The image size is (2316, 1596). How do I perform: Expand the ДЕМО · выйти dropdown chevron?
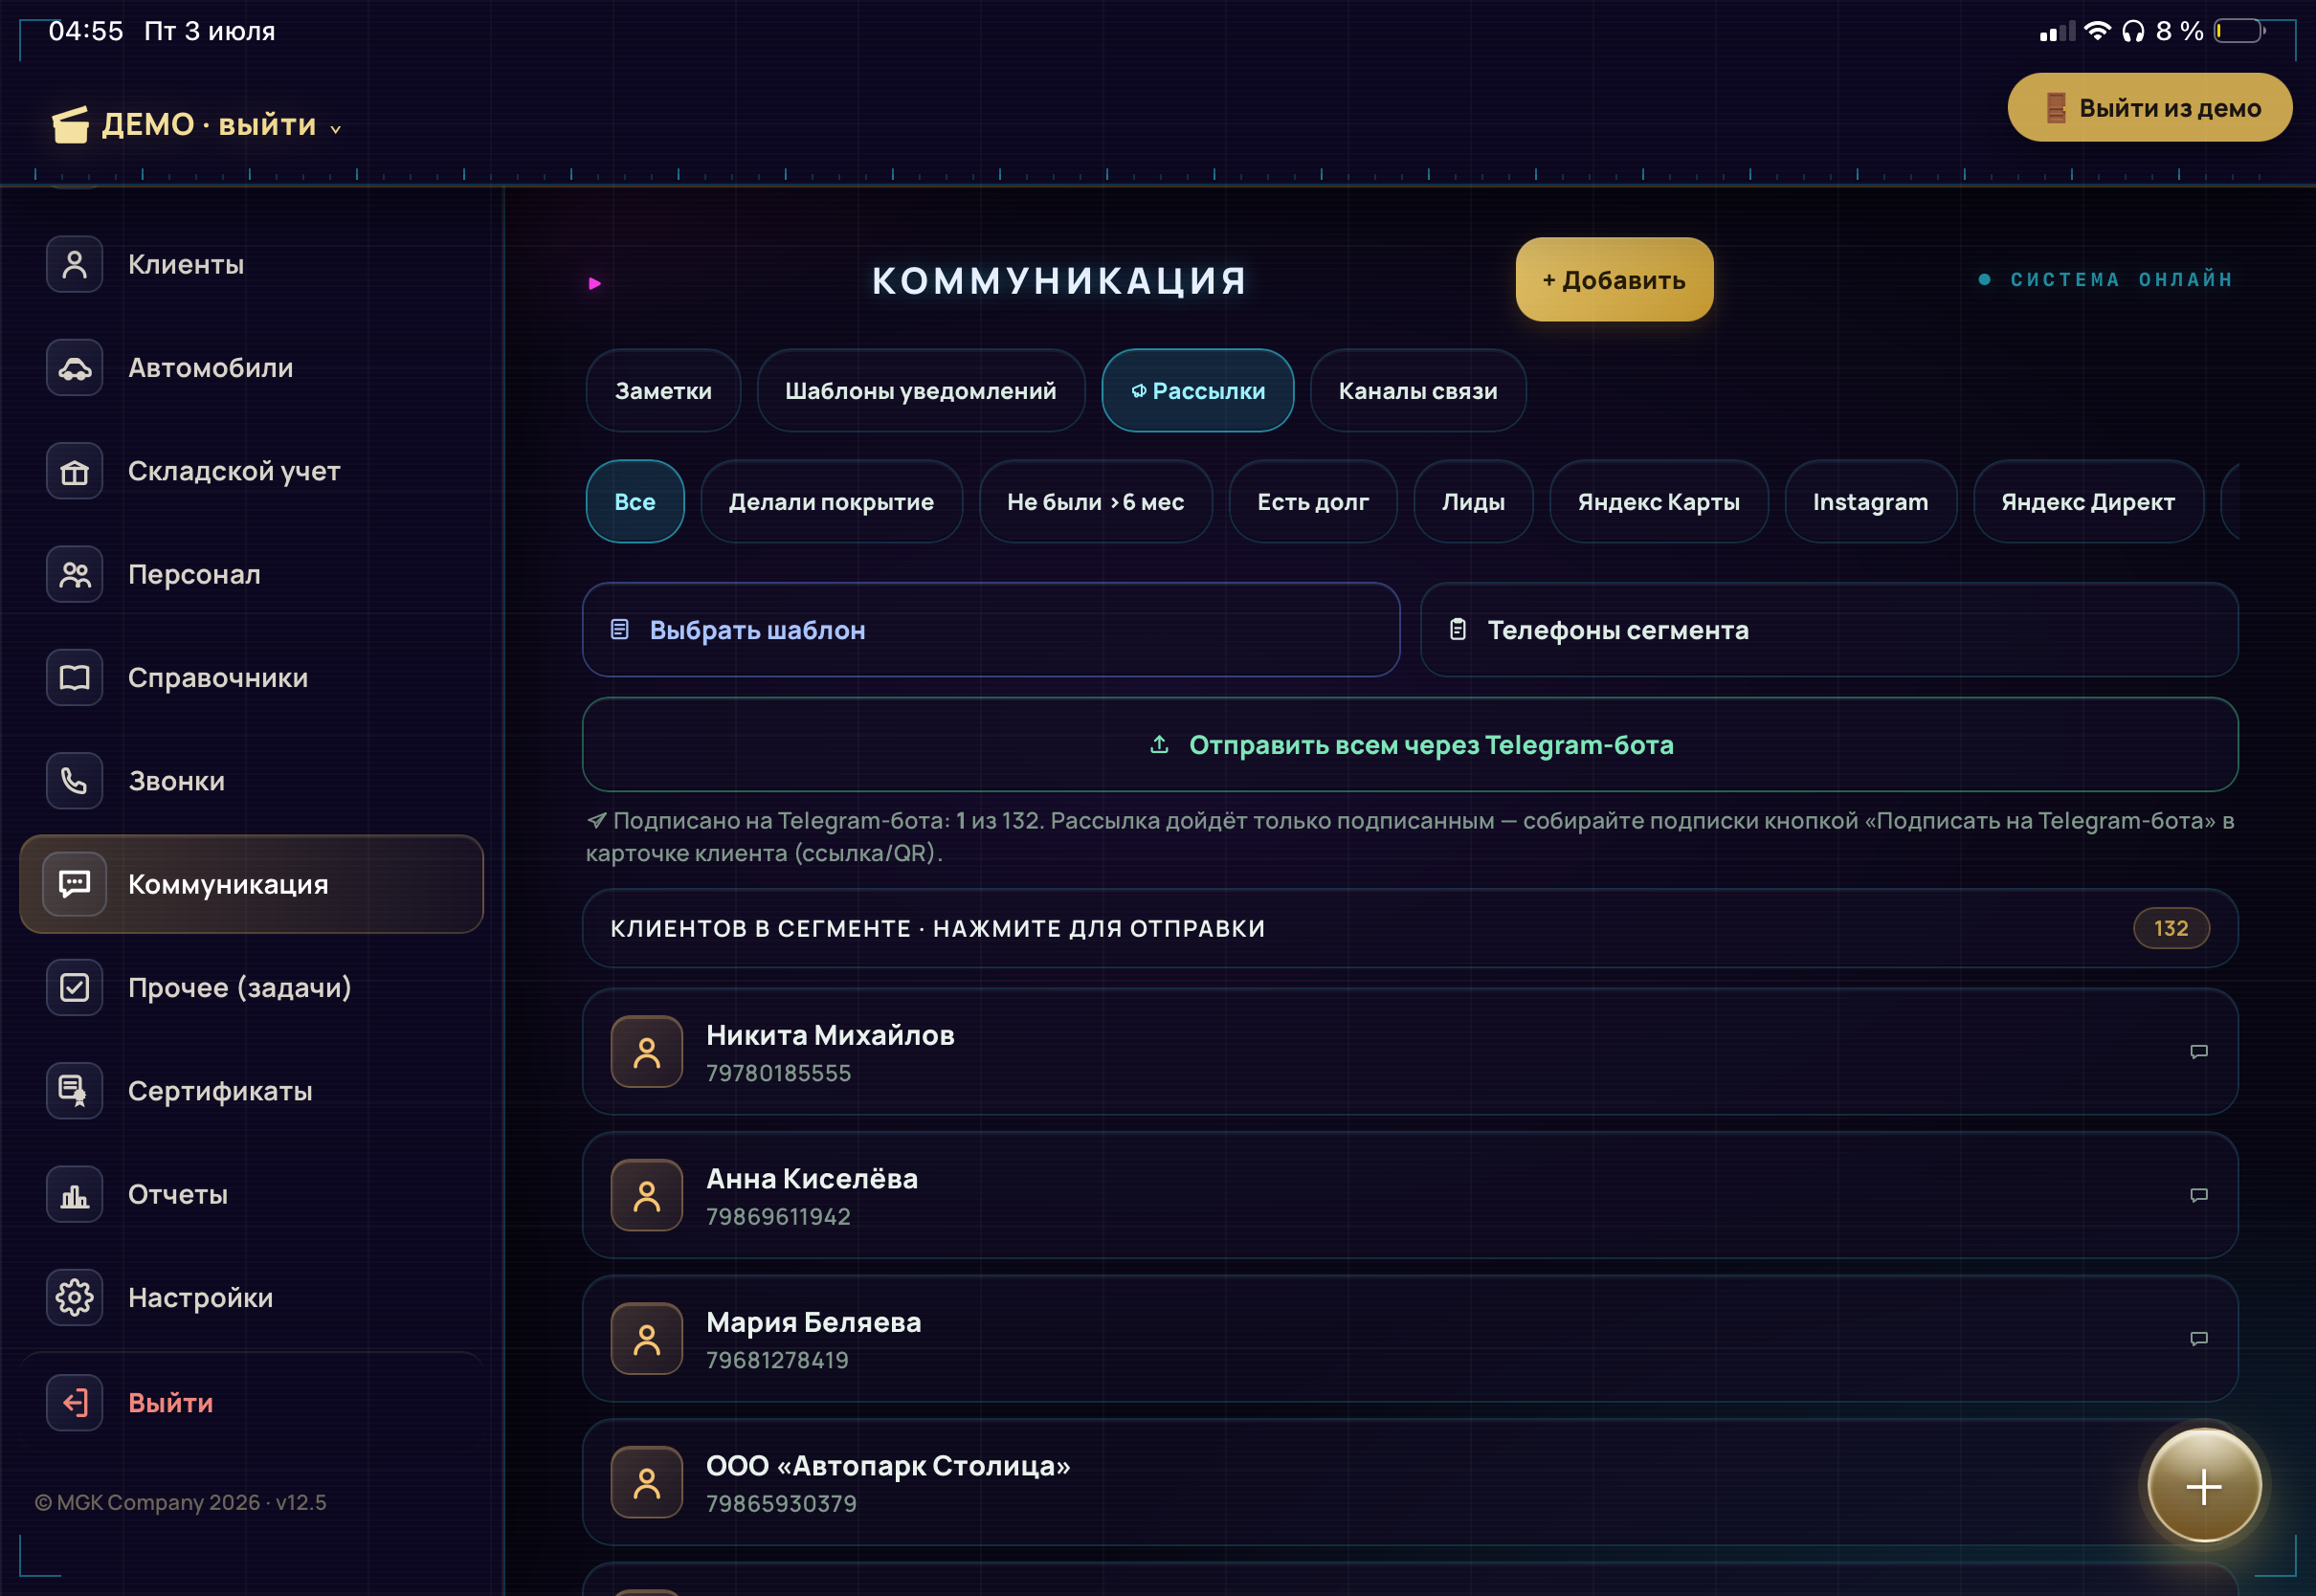click(x=335, y=128)
